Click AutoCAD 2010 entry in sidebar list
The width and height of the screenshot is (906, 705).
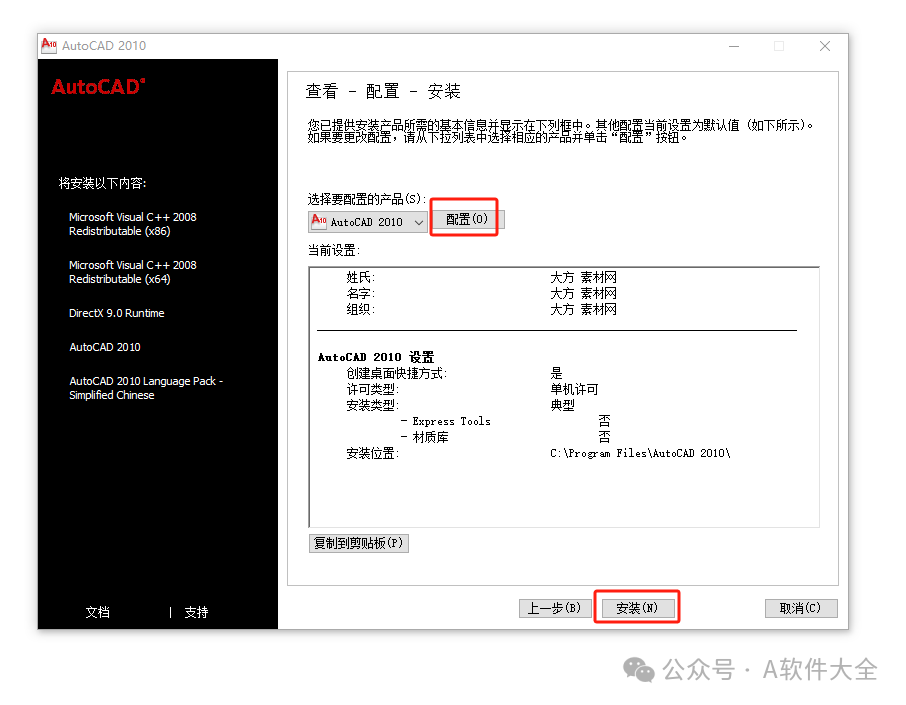105,347
